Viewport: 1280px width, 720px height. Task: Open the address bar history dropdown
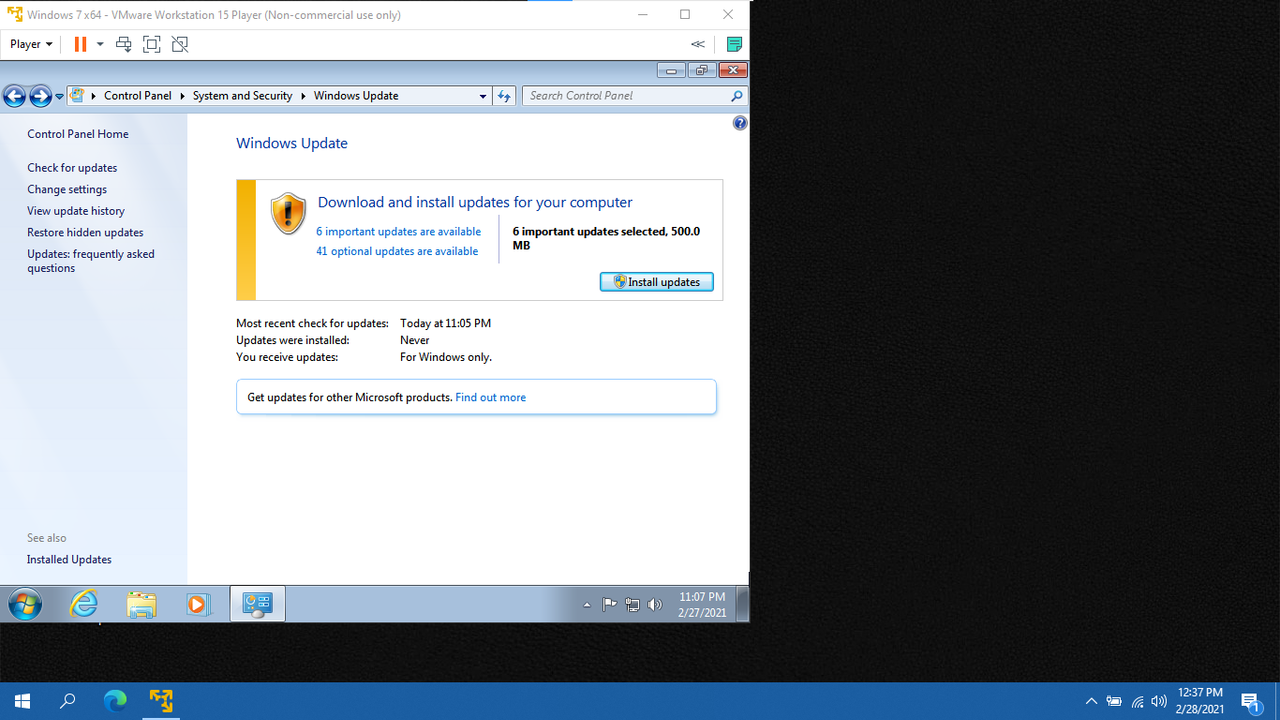coord(483,96)
